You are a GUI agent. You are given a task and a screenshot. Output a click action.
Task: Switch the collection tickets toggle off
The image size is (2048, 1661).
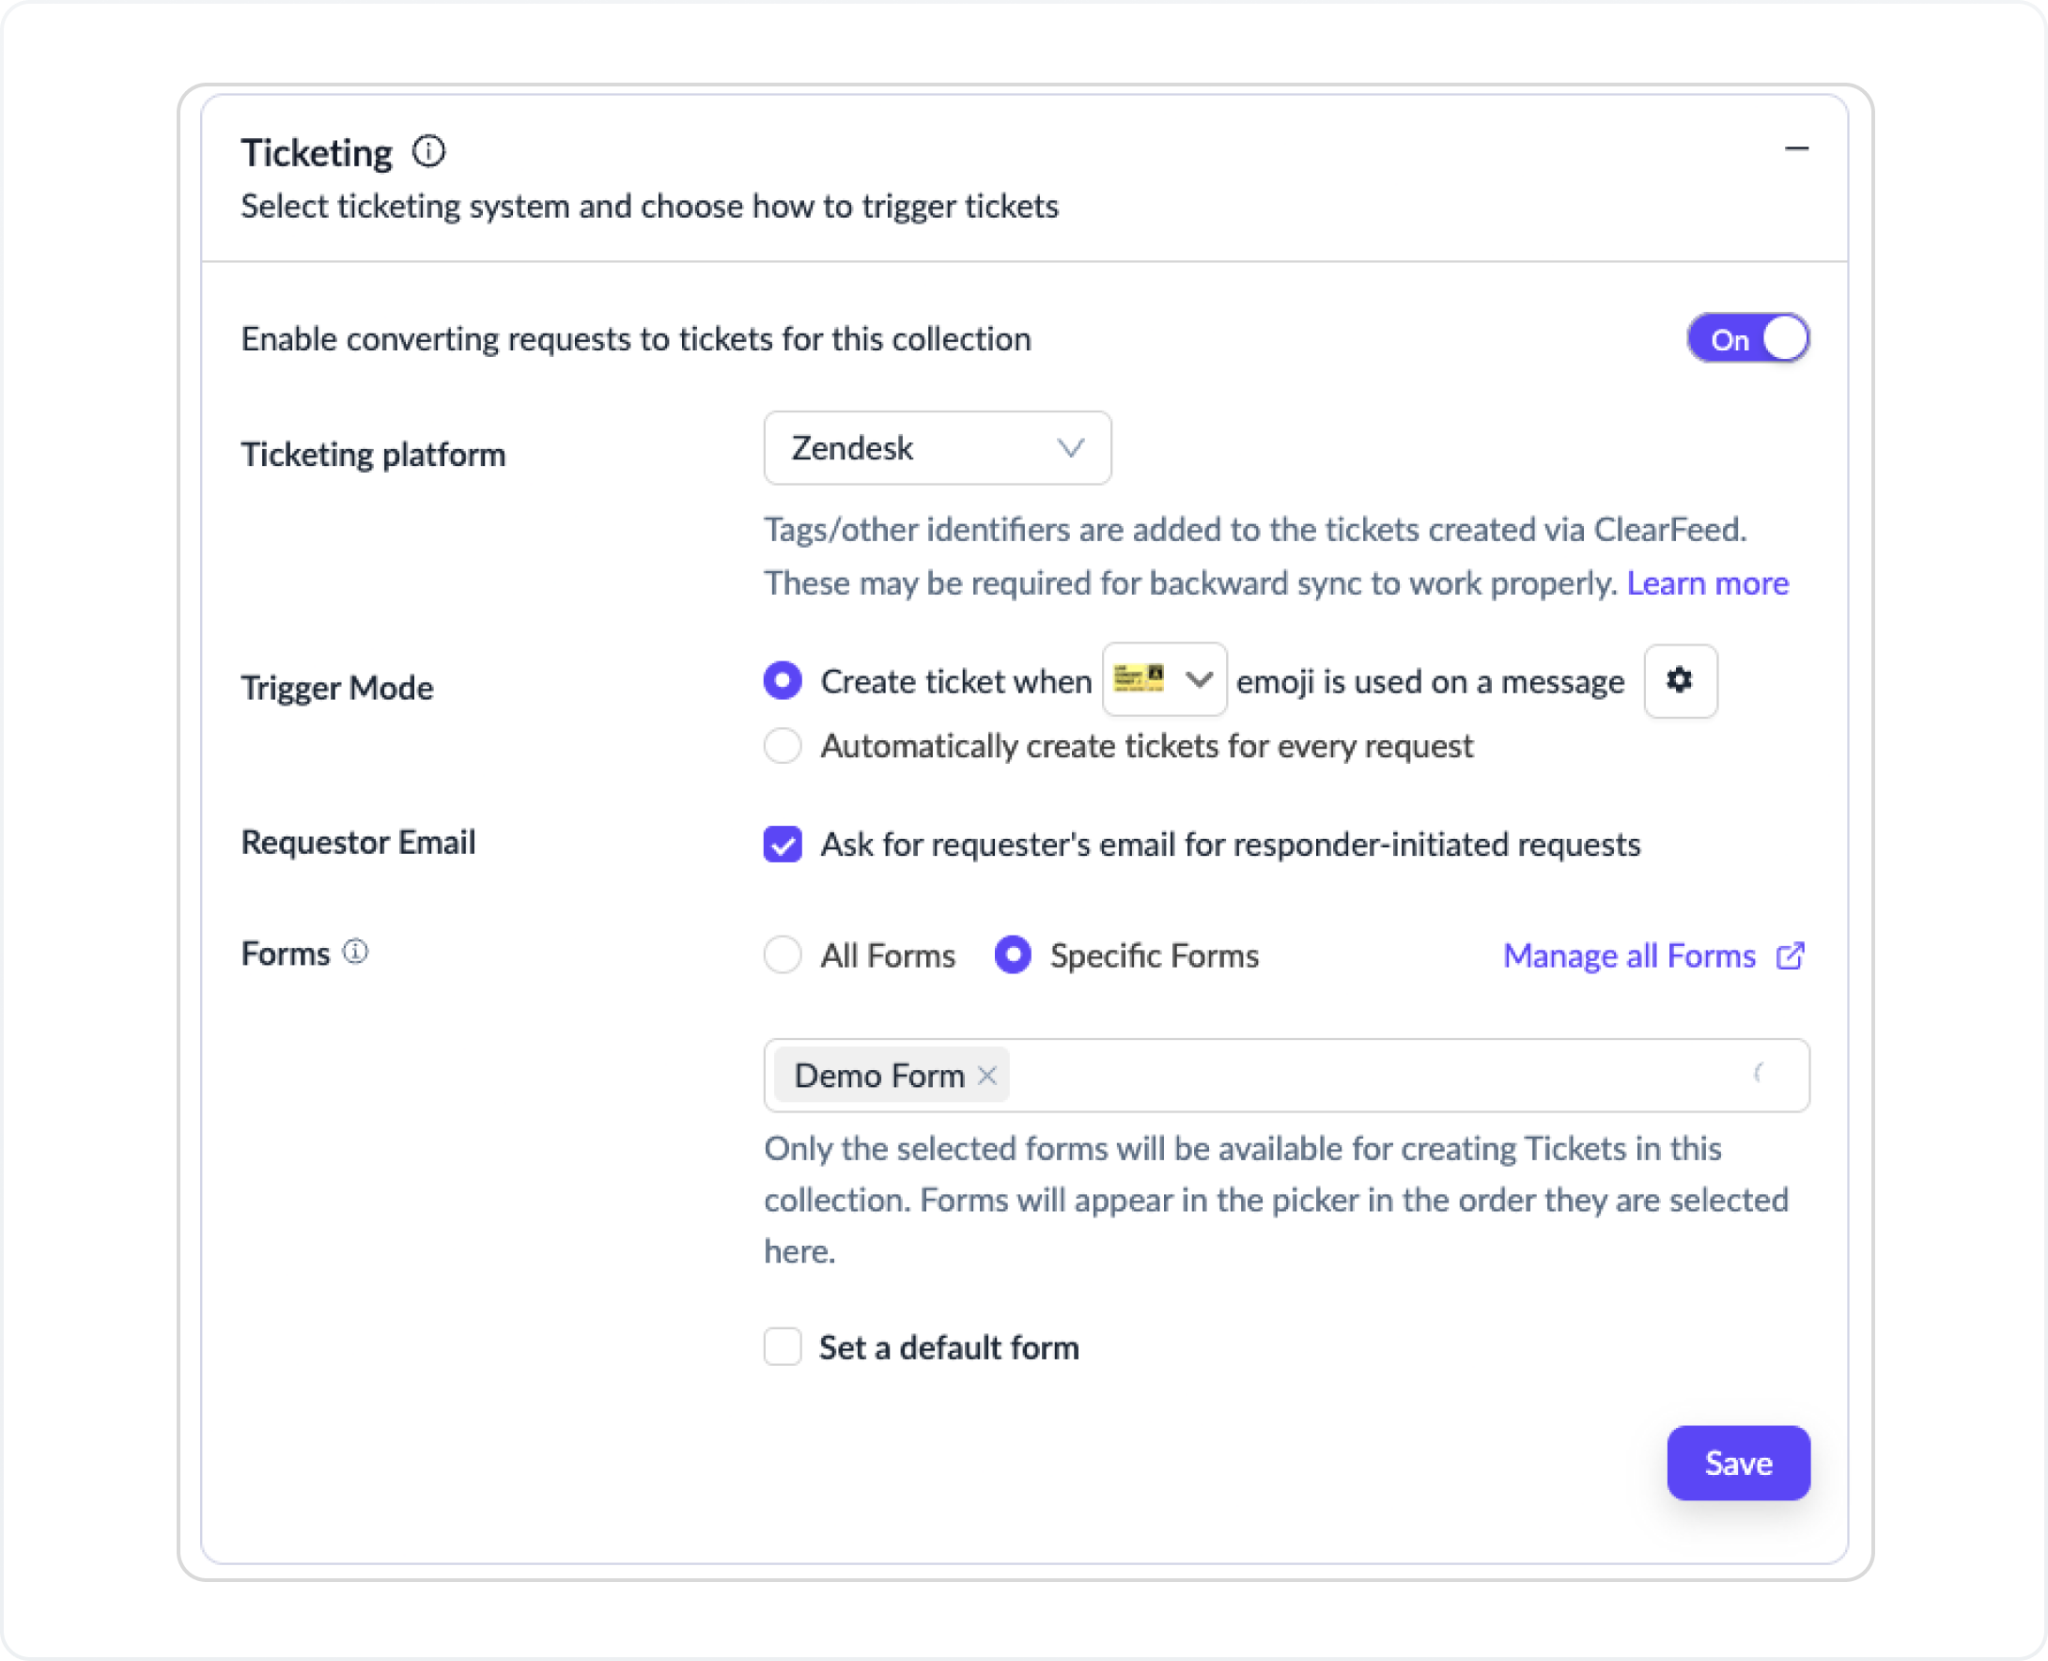1748,338
